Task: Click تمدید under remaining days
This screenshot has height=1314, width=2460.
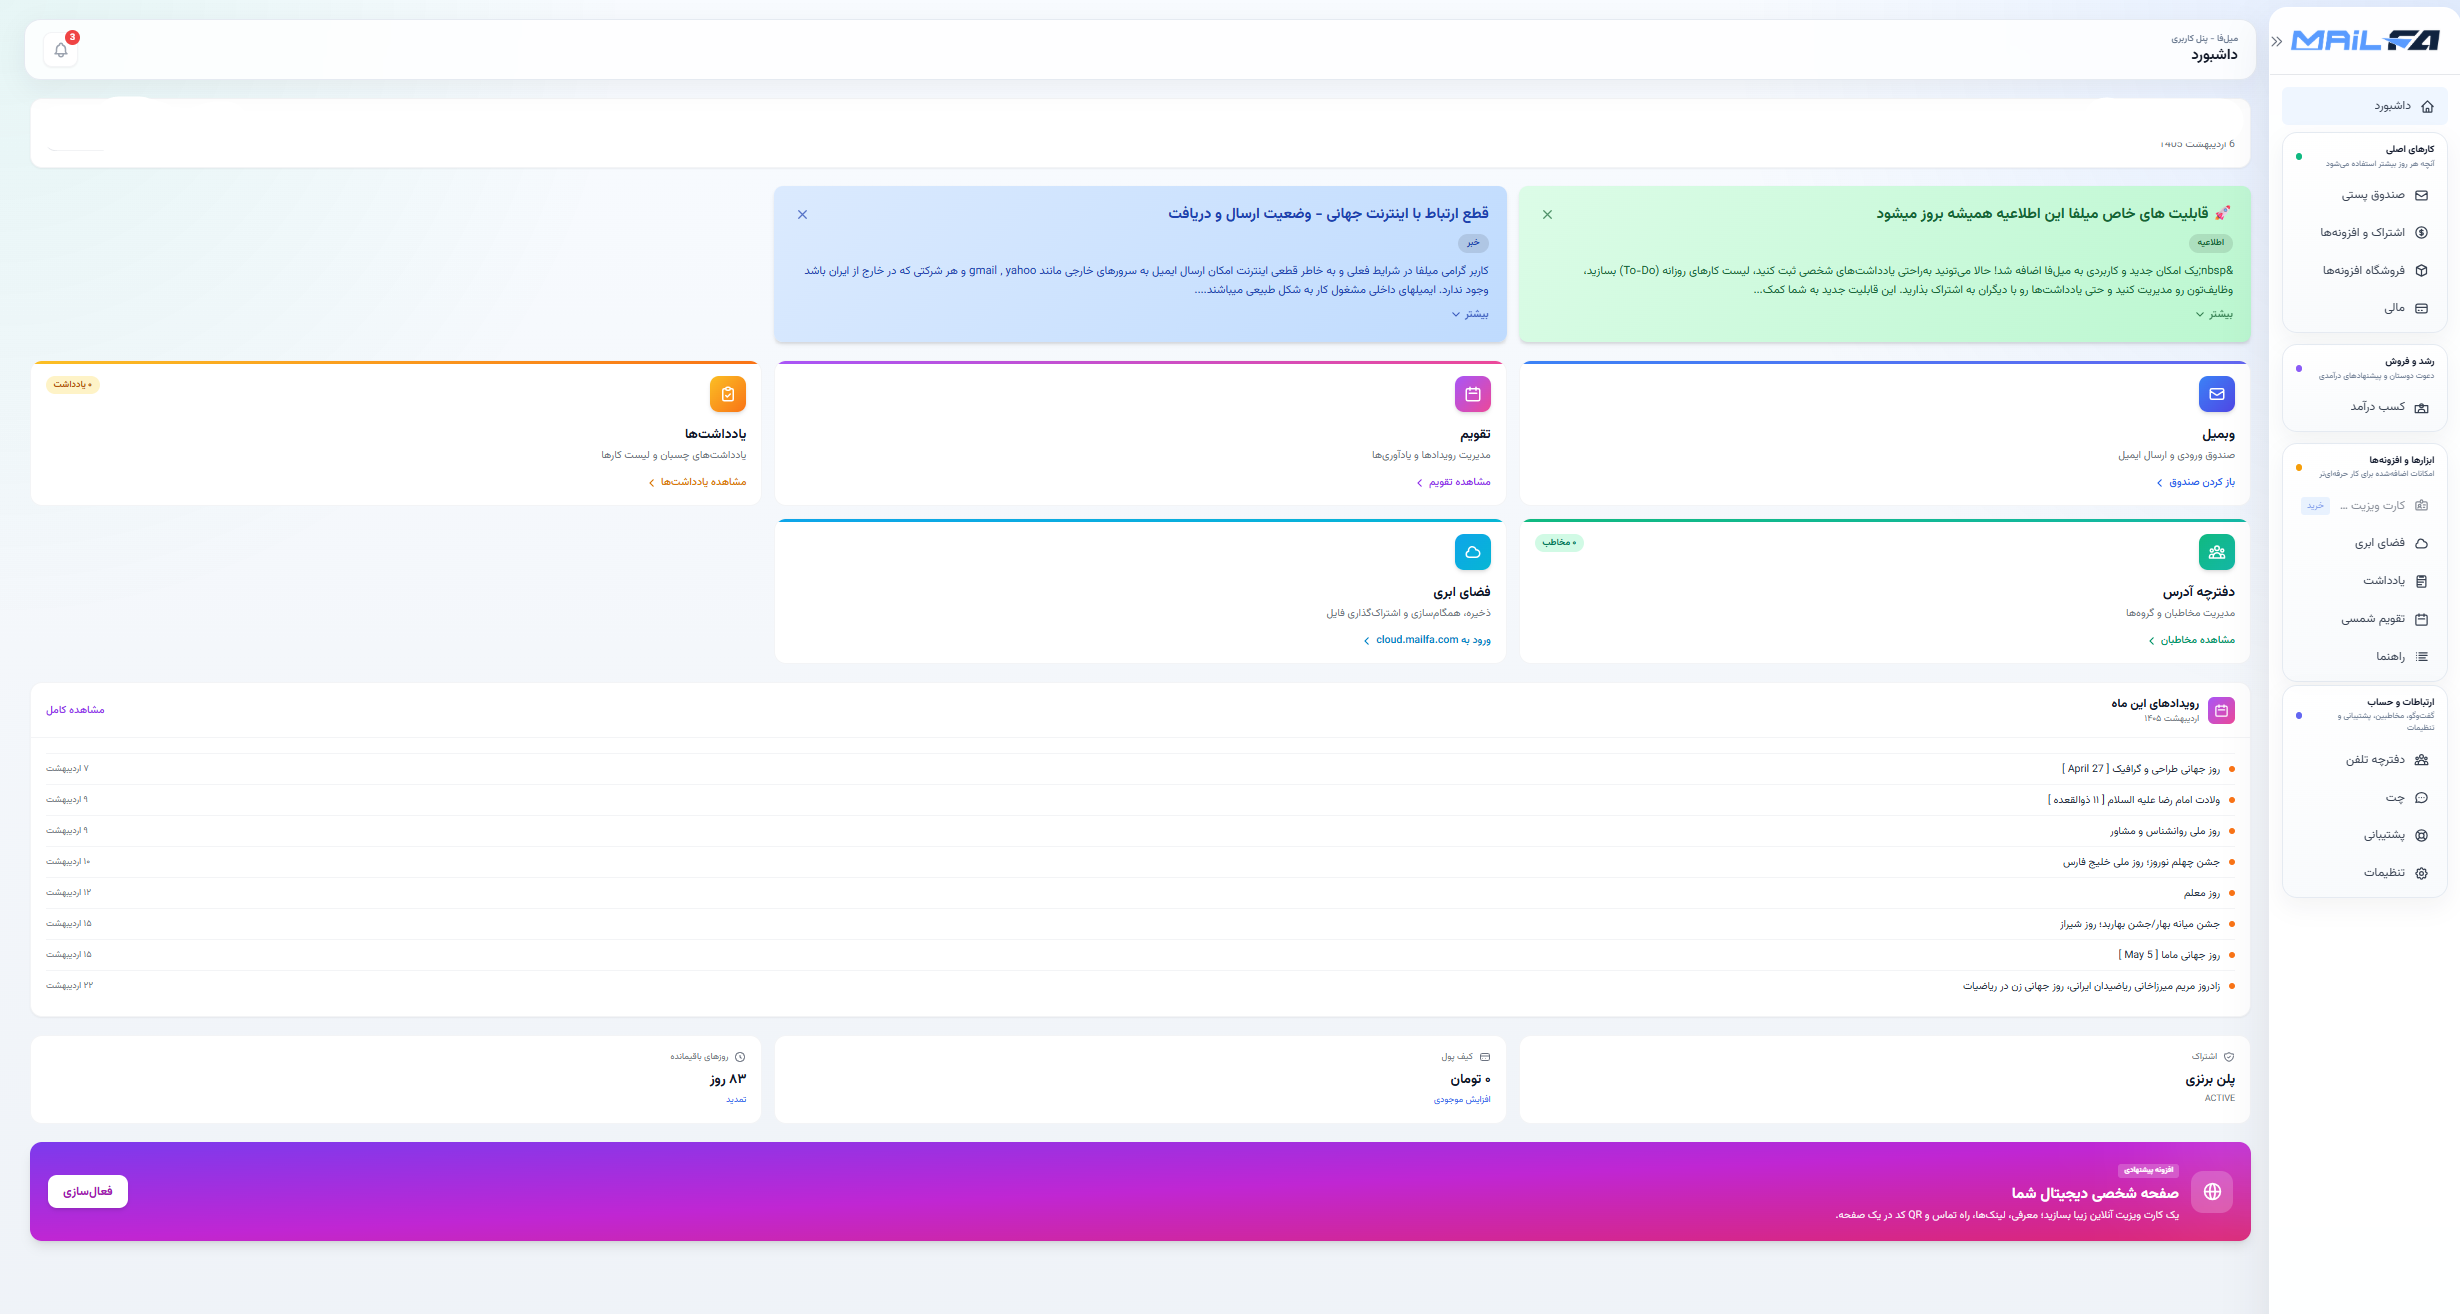Action: pos(737,1099)
